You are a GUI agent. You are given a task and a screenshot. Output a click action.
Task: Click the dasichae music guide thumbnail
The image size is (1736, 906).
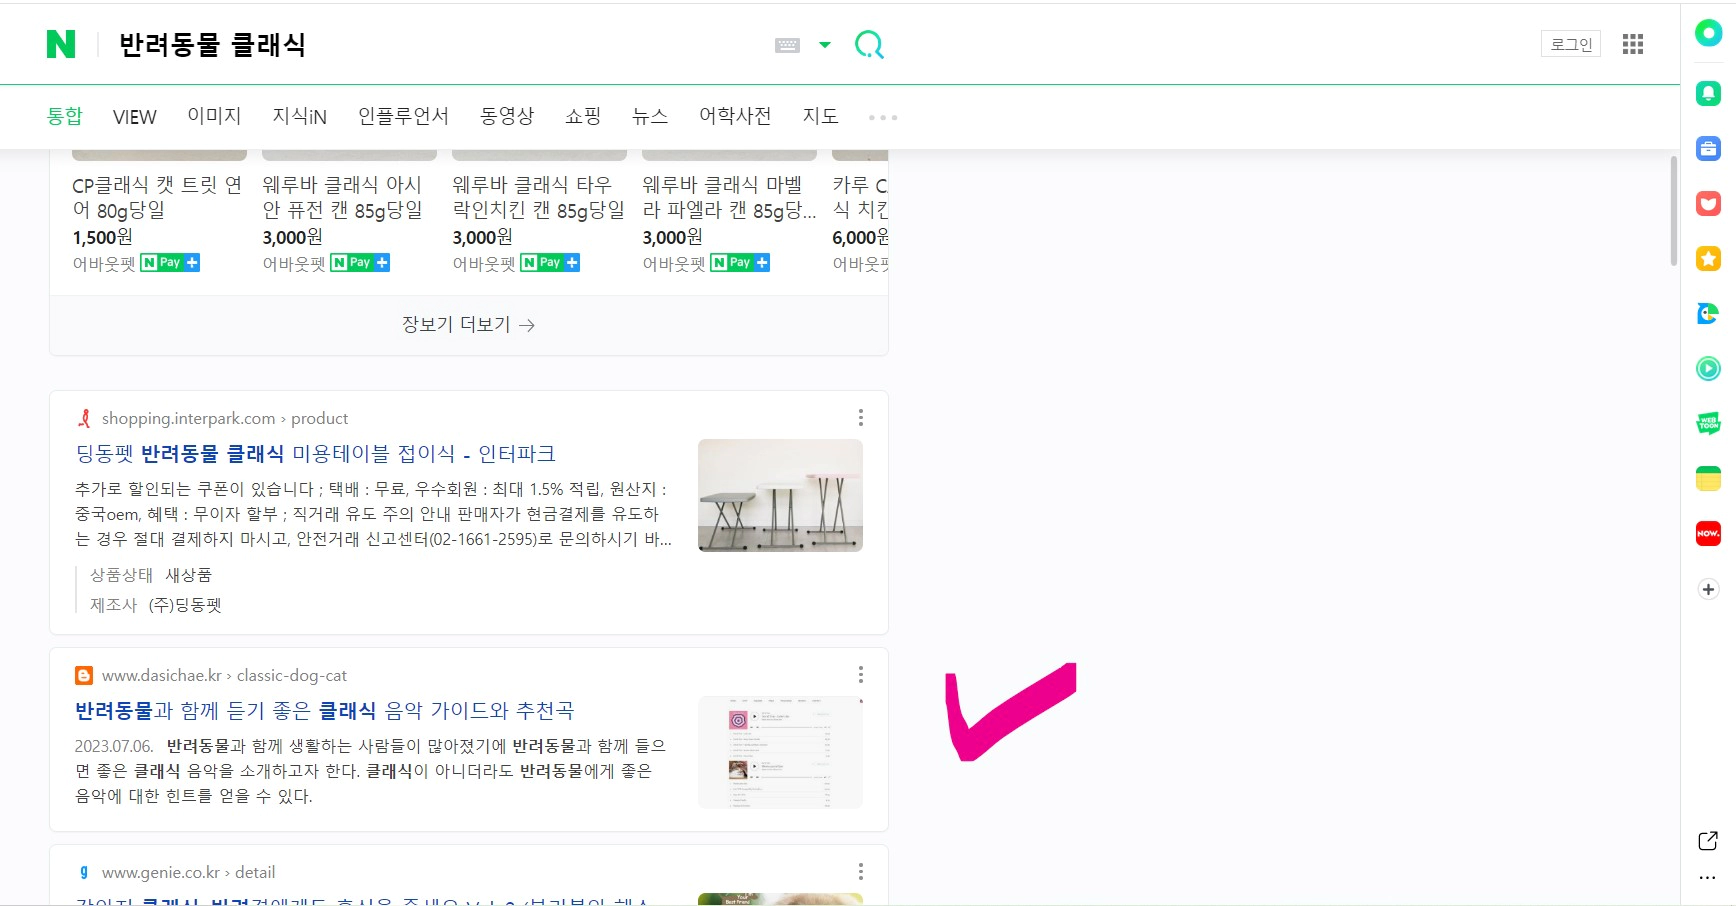[x=780, y=752]
